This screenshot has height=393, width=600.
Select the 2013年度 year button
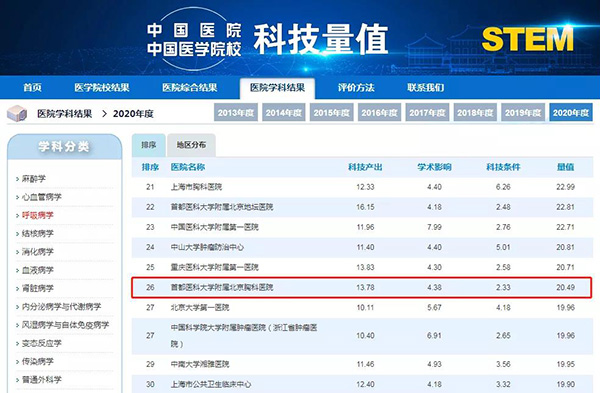tap(236, 112)
